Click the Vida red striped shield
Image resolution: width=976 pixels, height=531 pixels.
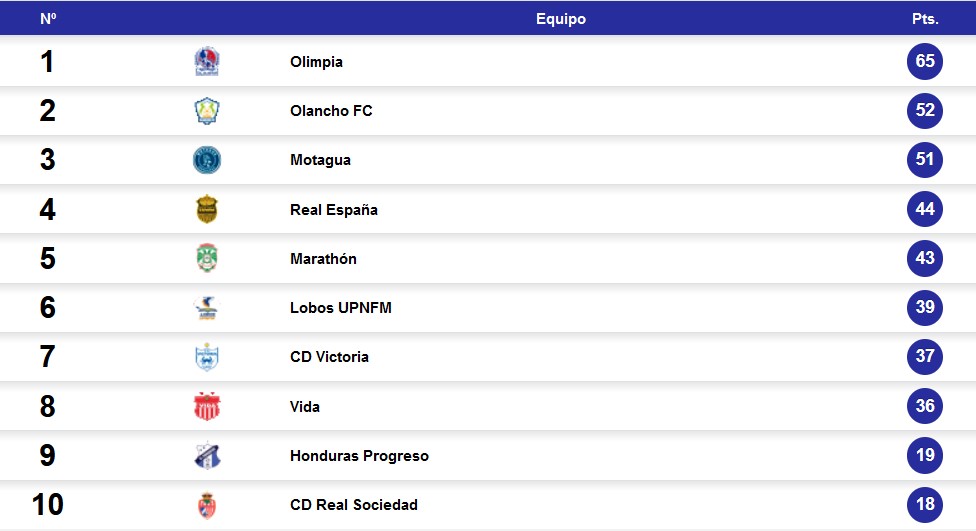[207, 406]
